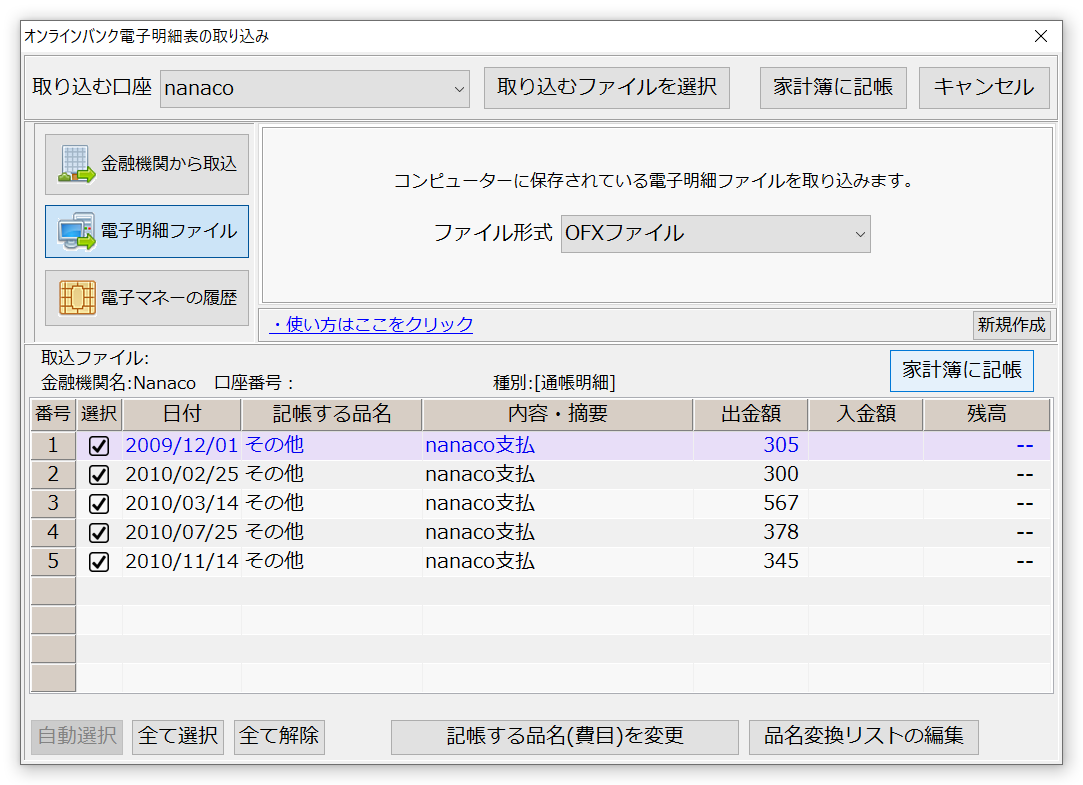Select the 電子明細ファイル (e-statement file) icon
Viewport: 1083px width, 785px height.
click(x=146, y=231)
